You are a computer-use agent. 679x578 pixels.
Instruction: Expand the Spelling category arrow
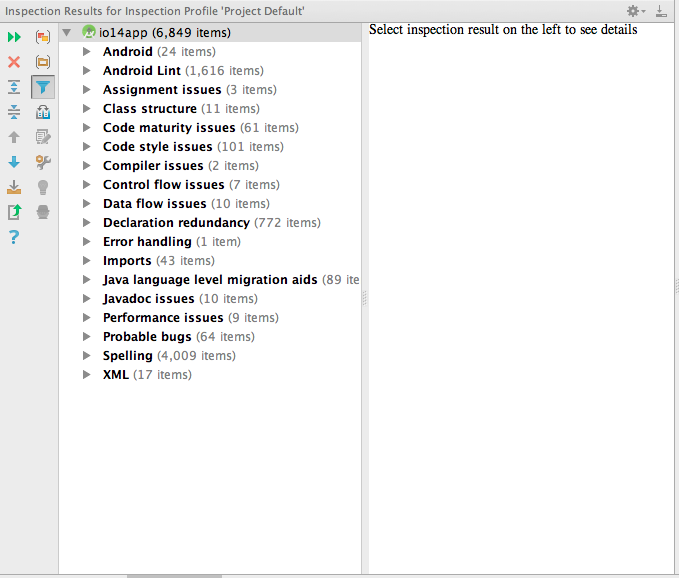pos(87,356)
